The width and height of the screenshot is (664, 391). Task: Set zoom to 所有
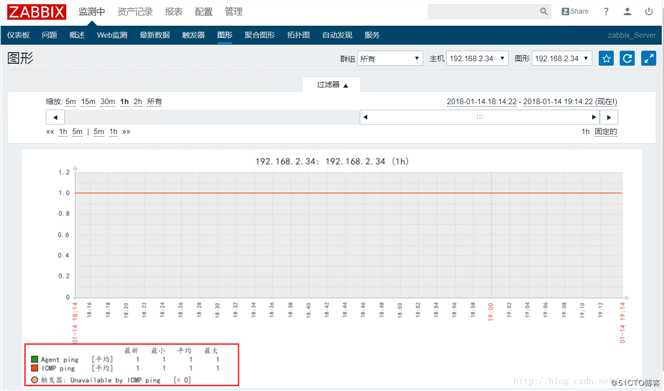click(x=154, y=102)
